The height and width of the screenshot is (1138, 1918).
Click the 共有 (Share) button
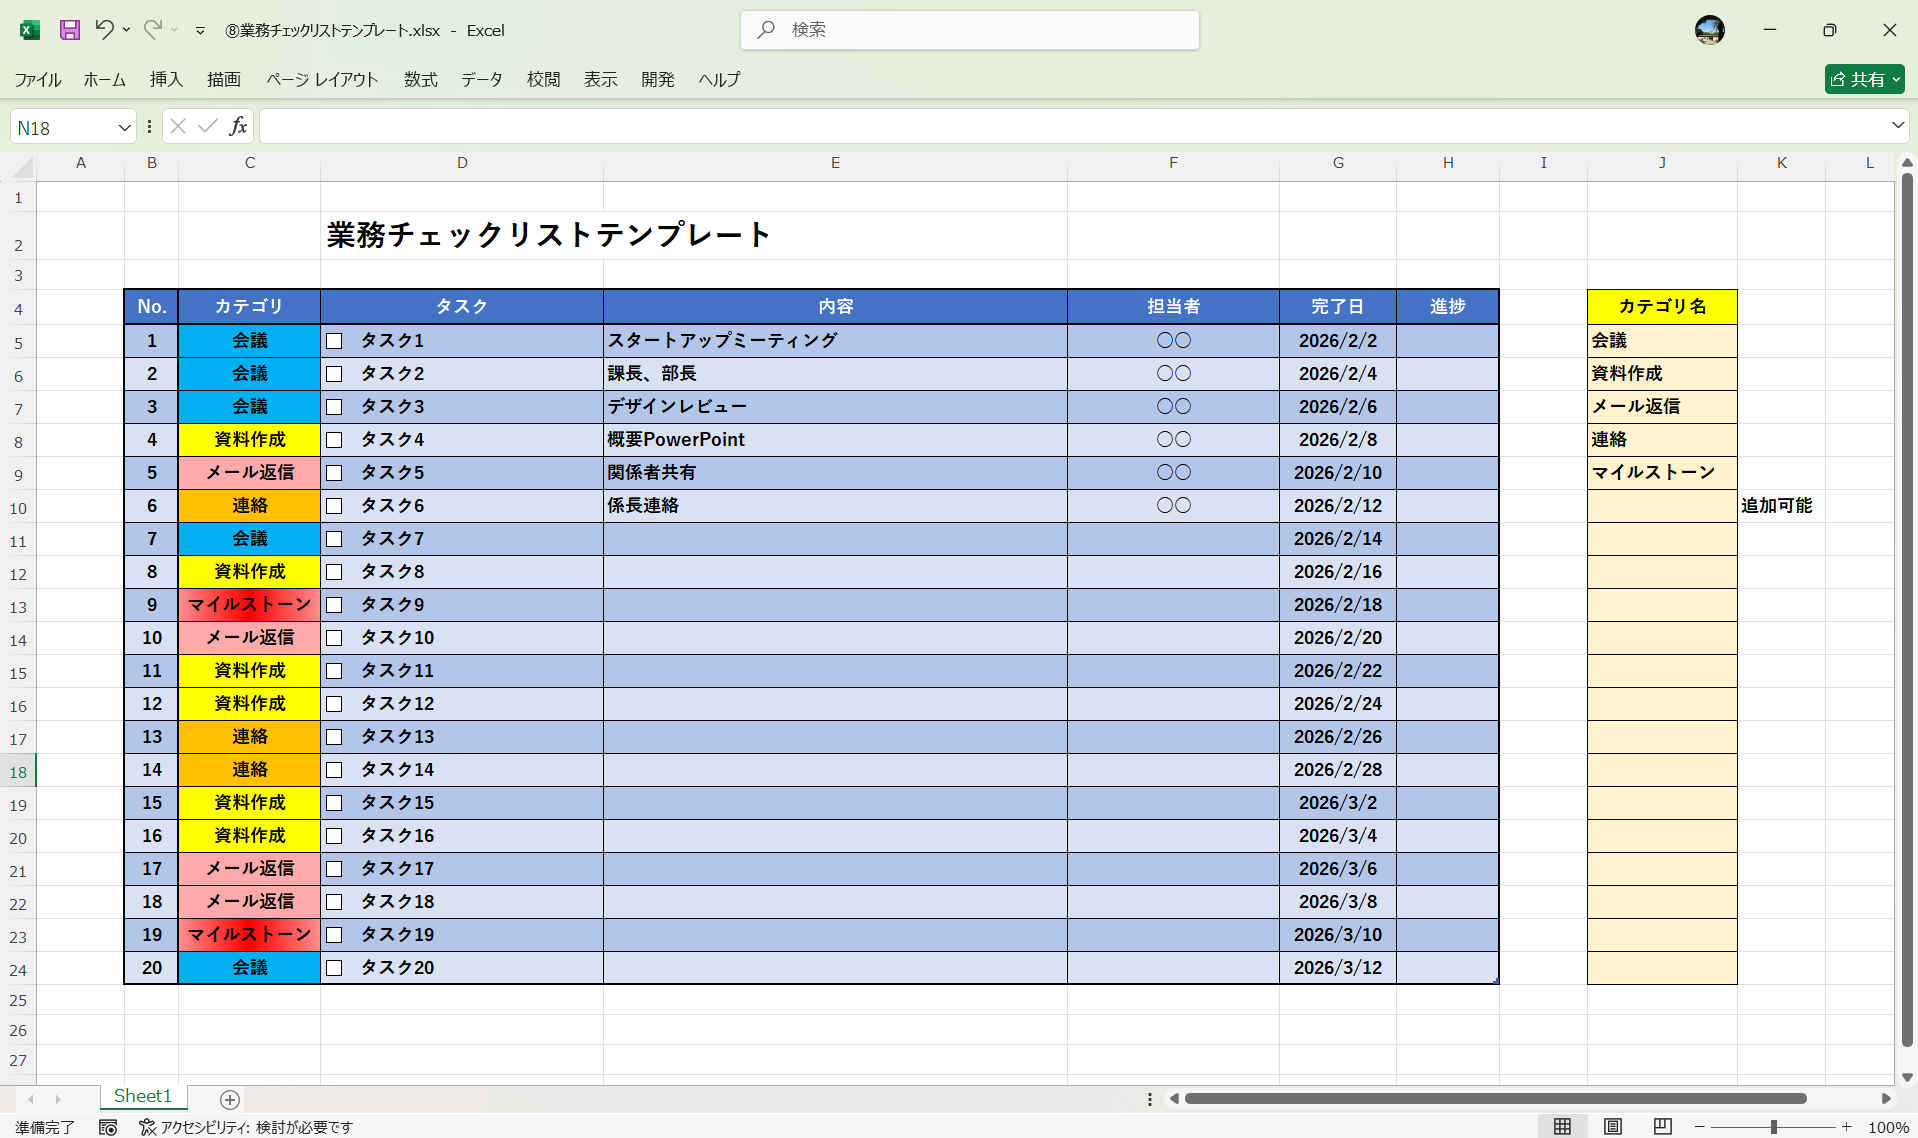click(x=1863, y=78)
